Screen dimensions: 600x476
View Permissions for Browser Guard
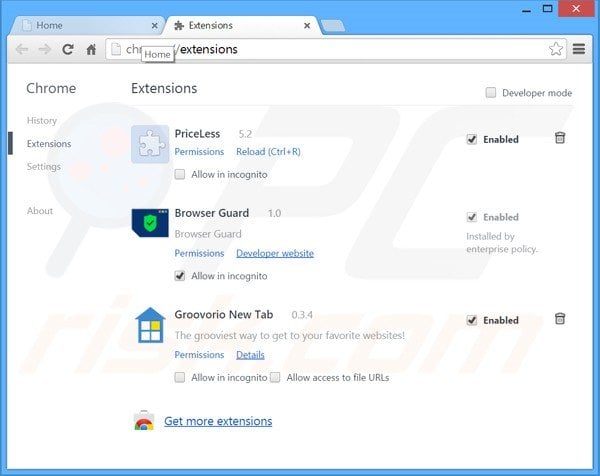(199, 253)
